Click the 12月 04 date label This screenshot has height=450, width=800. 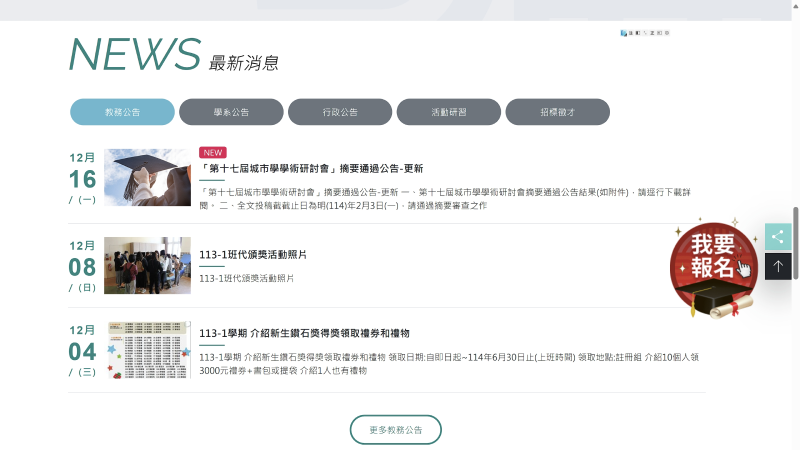click(83, 351)
